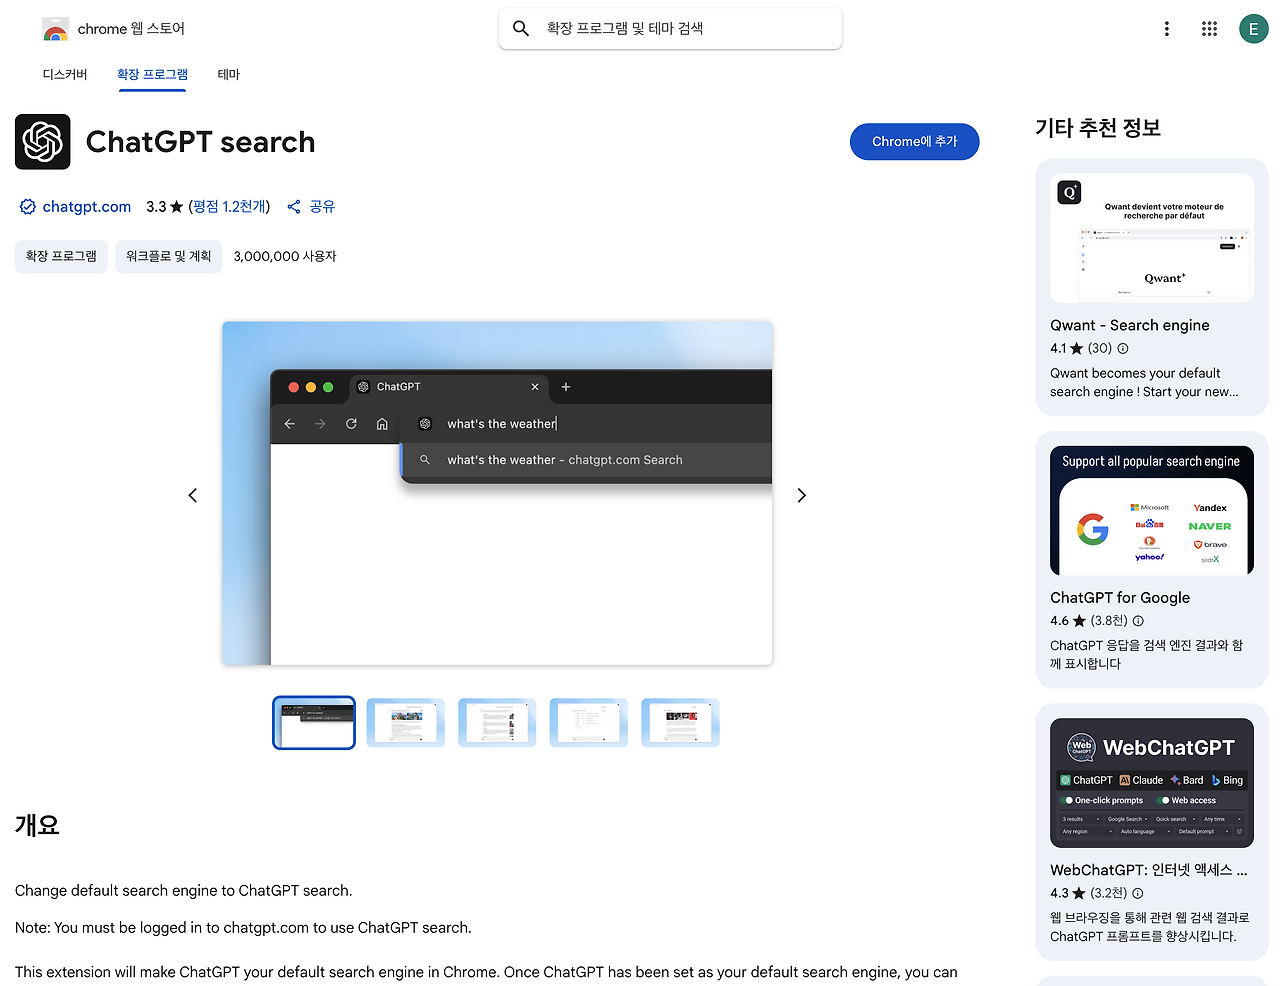Click the Chrome에 추가 button
1280x986 pixels.
pyautogui.click(x=914, y=142)
